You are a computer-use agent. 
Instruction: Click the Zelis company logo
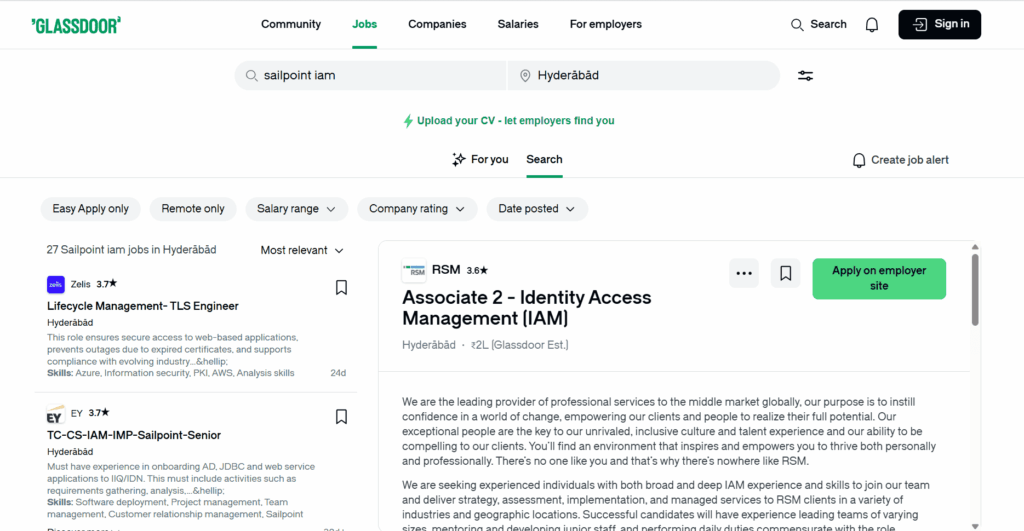click(x=56, y=284)
